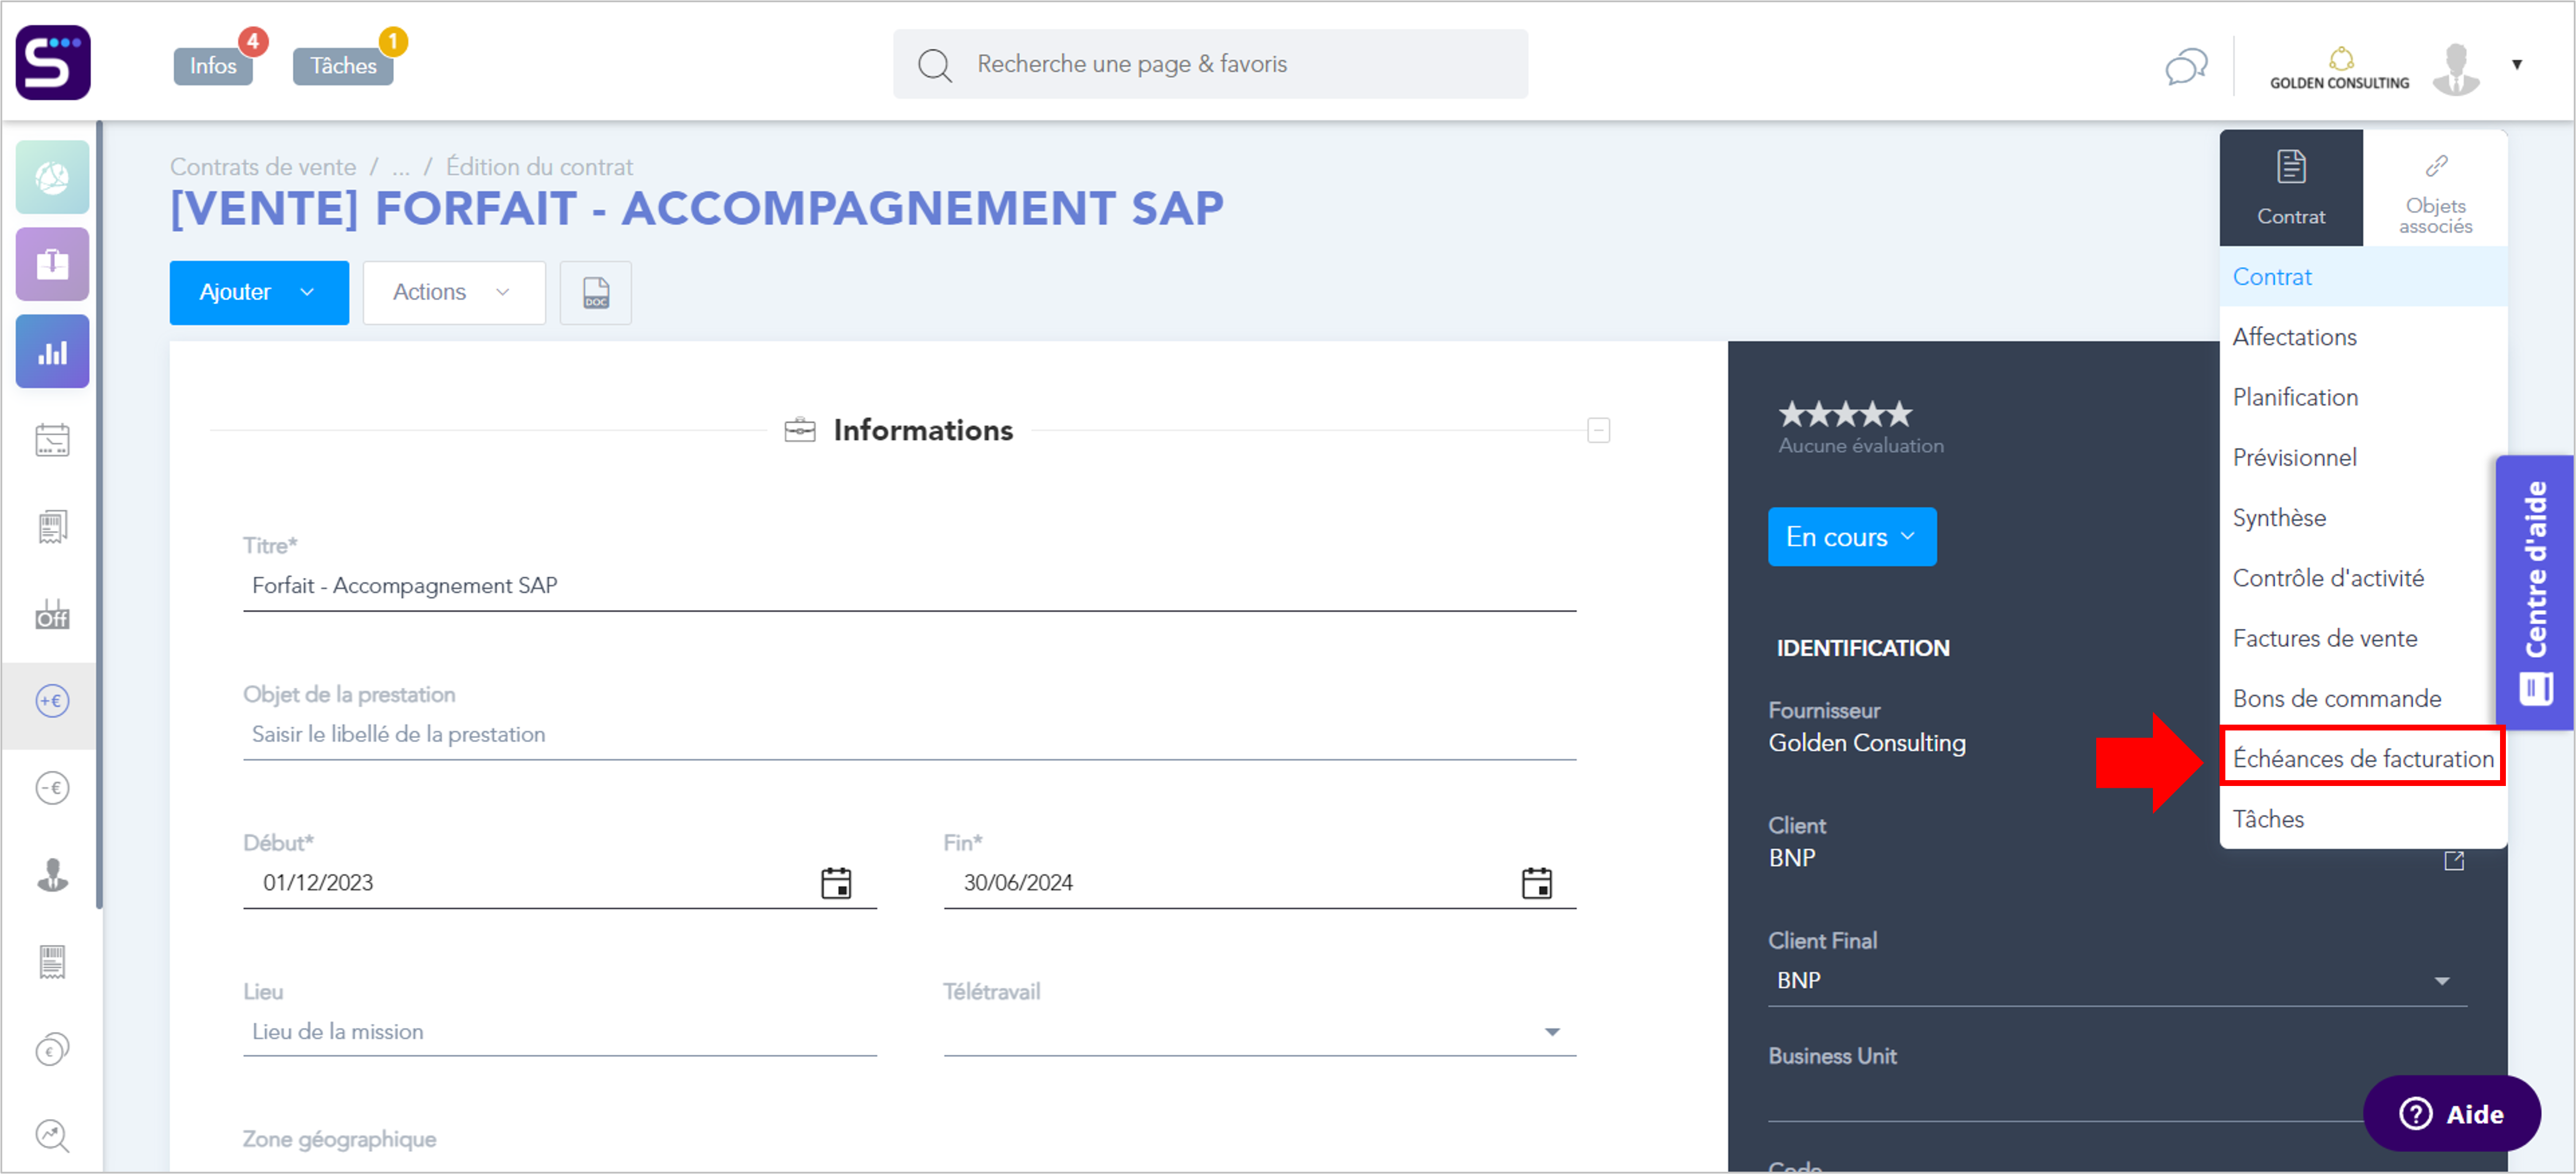2576x1174 pixels.
Task: Collapse the Informations section
Action: click(x=1599, y=431)
